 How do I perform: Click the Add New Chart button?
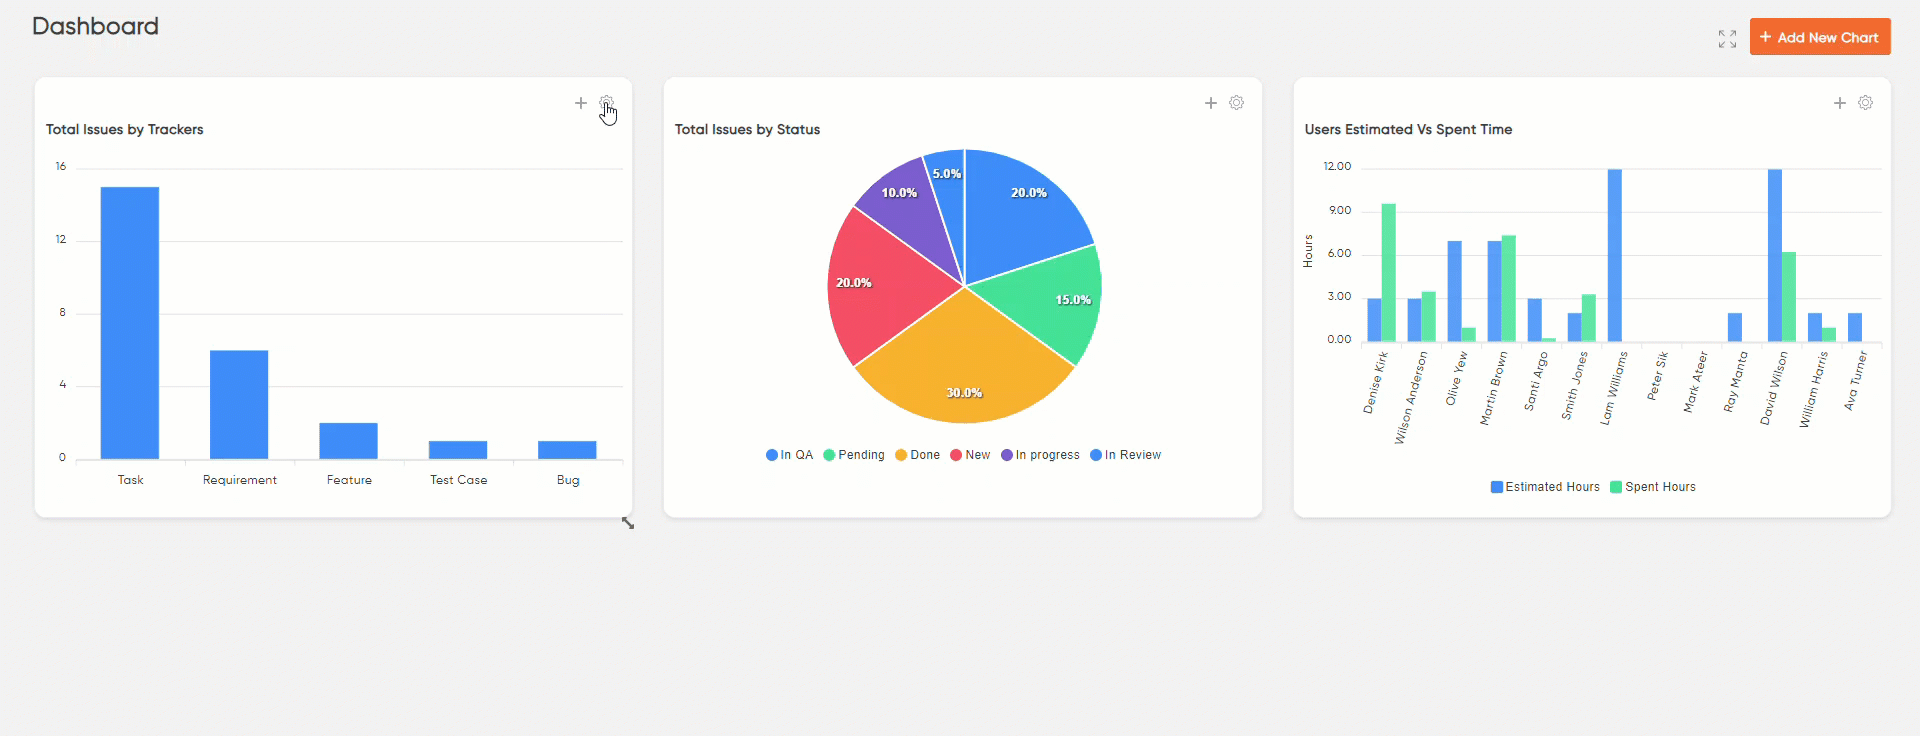pyautogui.click(x=1819, y=37)
